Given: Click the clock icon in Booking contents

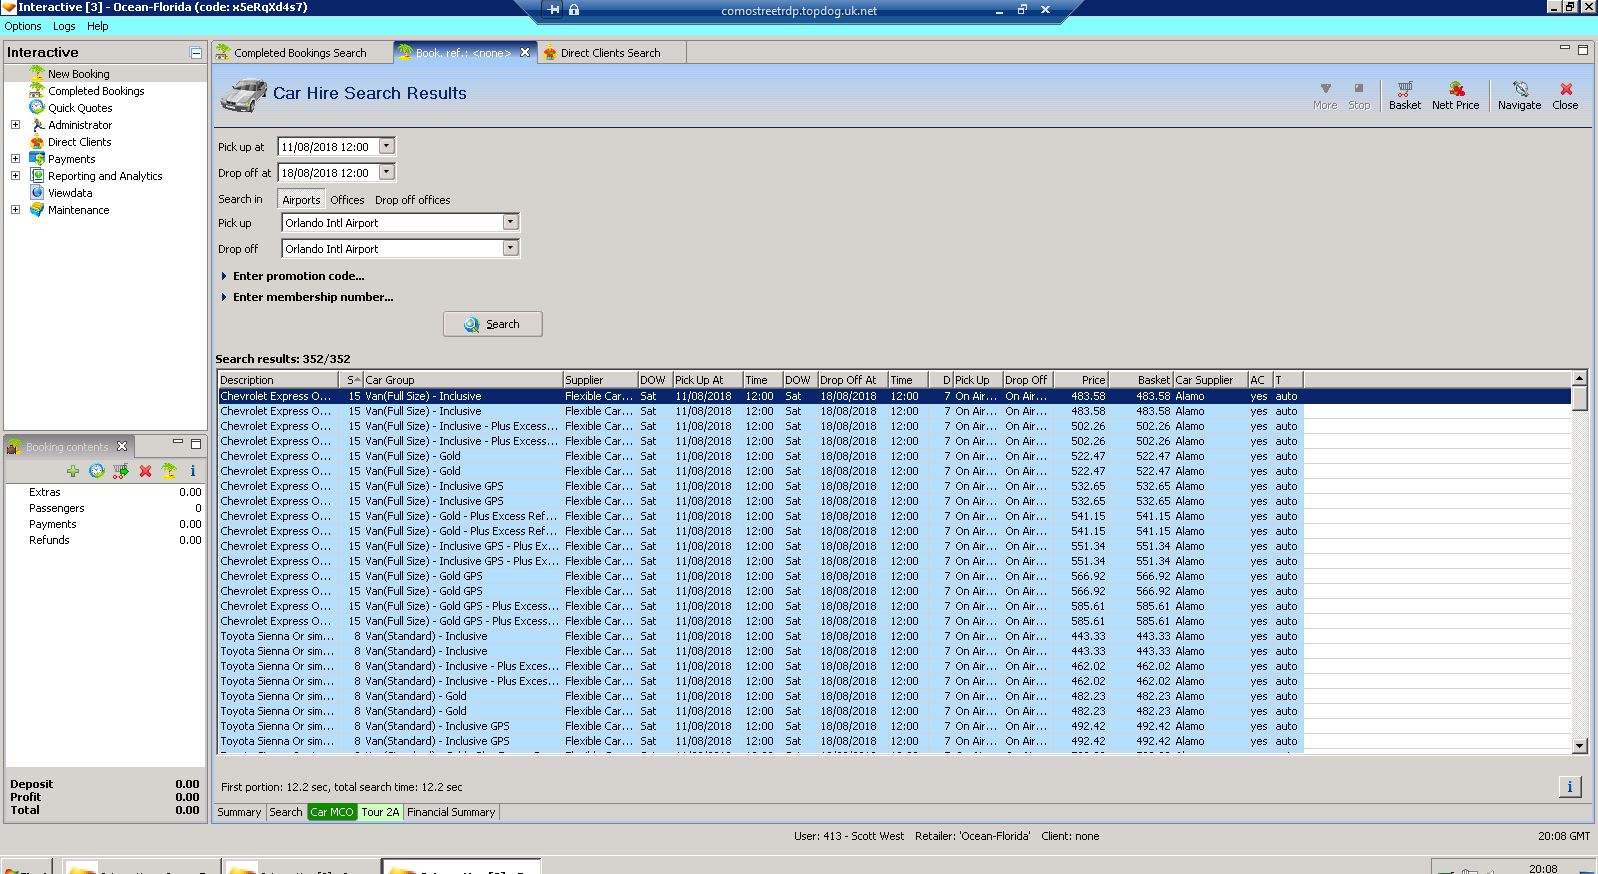Looking at the screenshot, I should click(x=97, y=471).
